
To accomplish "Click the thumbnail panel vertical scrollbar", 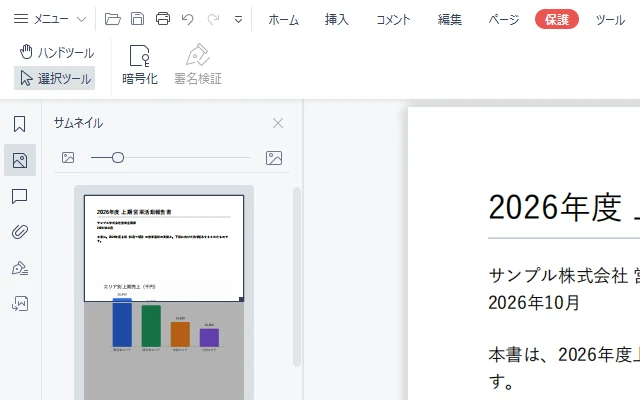I will (297, 277).
